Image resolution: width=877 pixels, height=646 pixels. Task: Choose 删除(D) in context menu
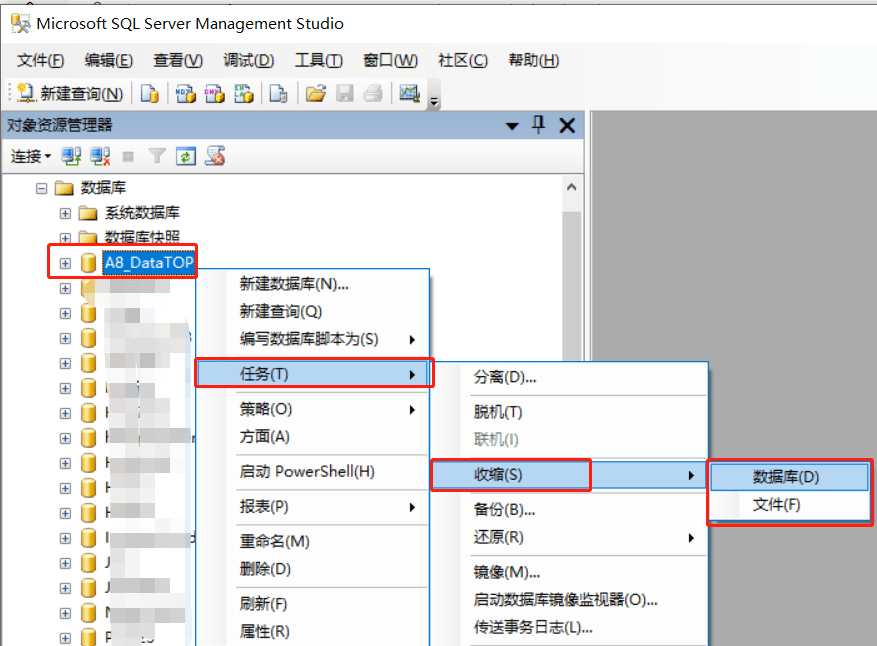(313, 569)
